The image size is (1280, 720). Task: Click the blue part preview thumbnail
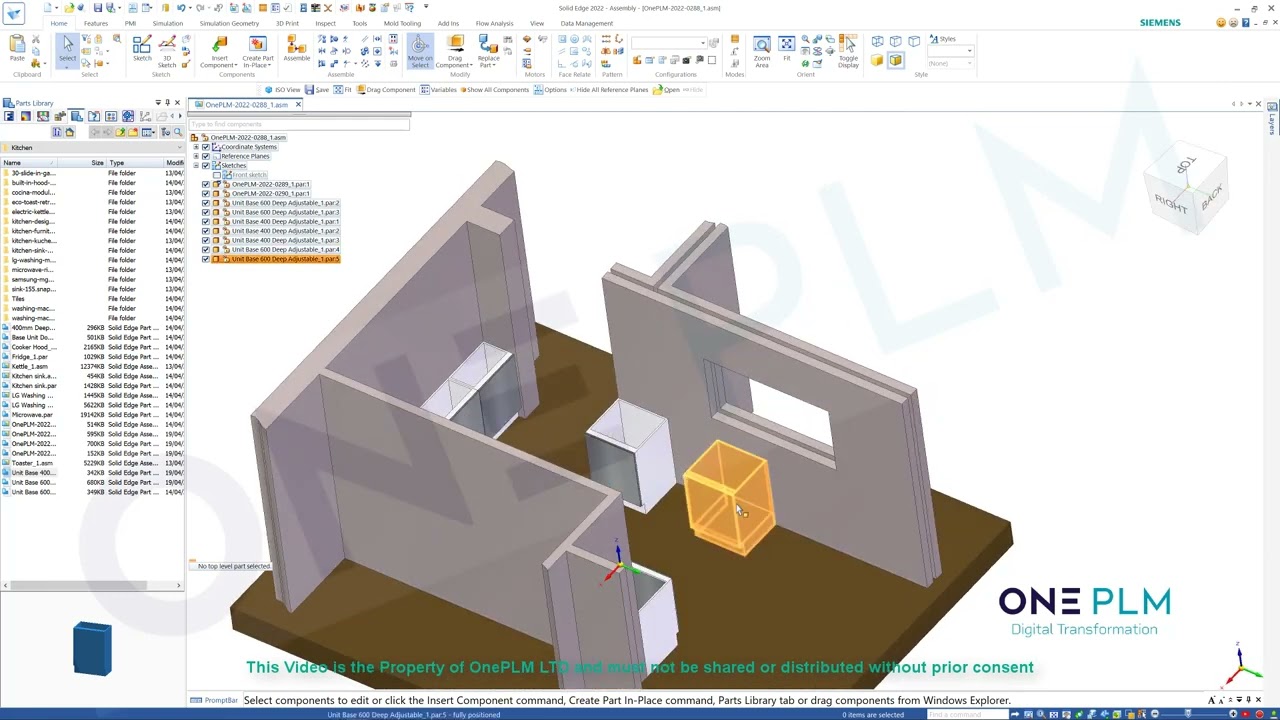click(x=92, y=648)
